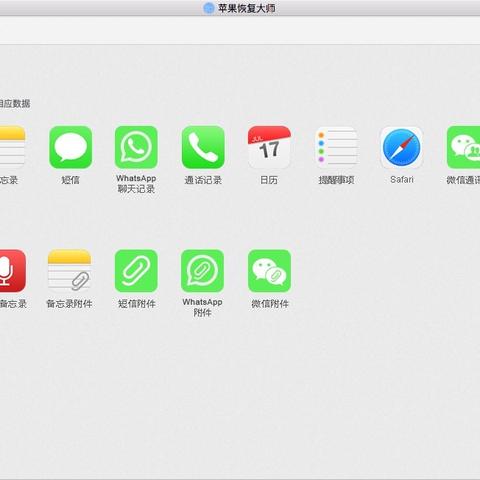Click the 短信 text label
The height and width of the screenshot is (480, 480).
(x=70, y=180)
